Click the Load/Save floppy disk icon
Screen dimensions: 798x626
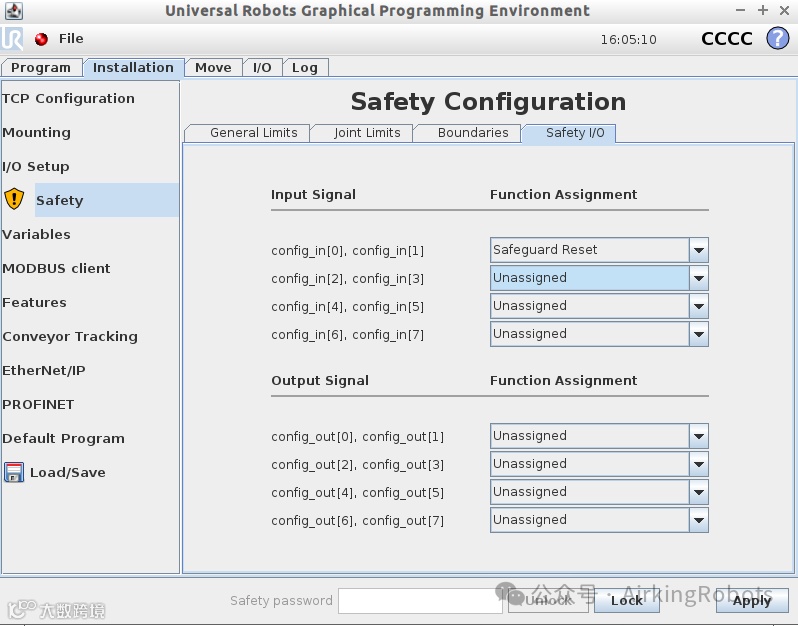14,472
